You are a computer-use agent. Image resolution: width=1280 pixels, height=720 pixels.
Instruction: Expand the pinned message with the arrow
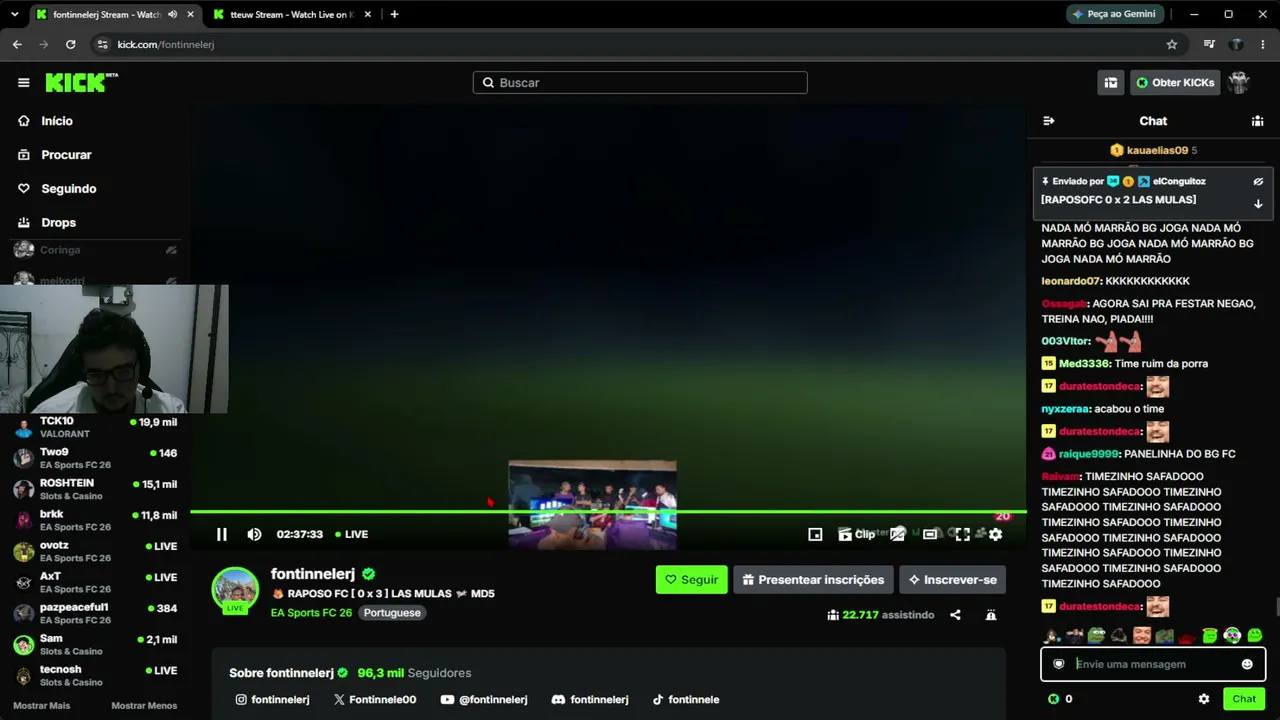(x=1258, y=204)
